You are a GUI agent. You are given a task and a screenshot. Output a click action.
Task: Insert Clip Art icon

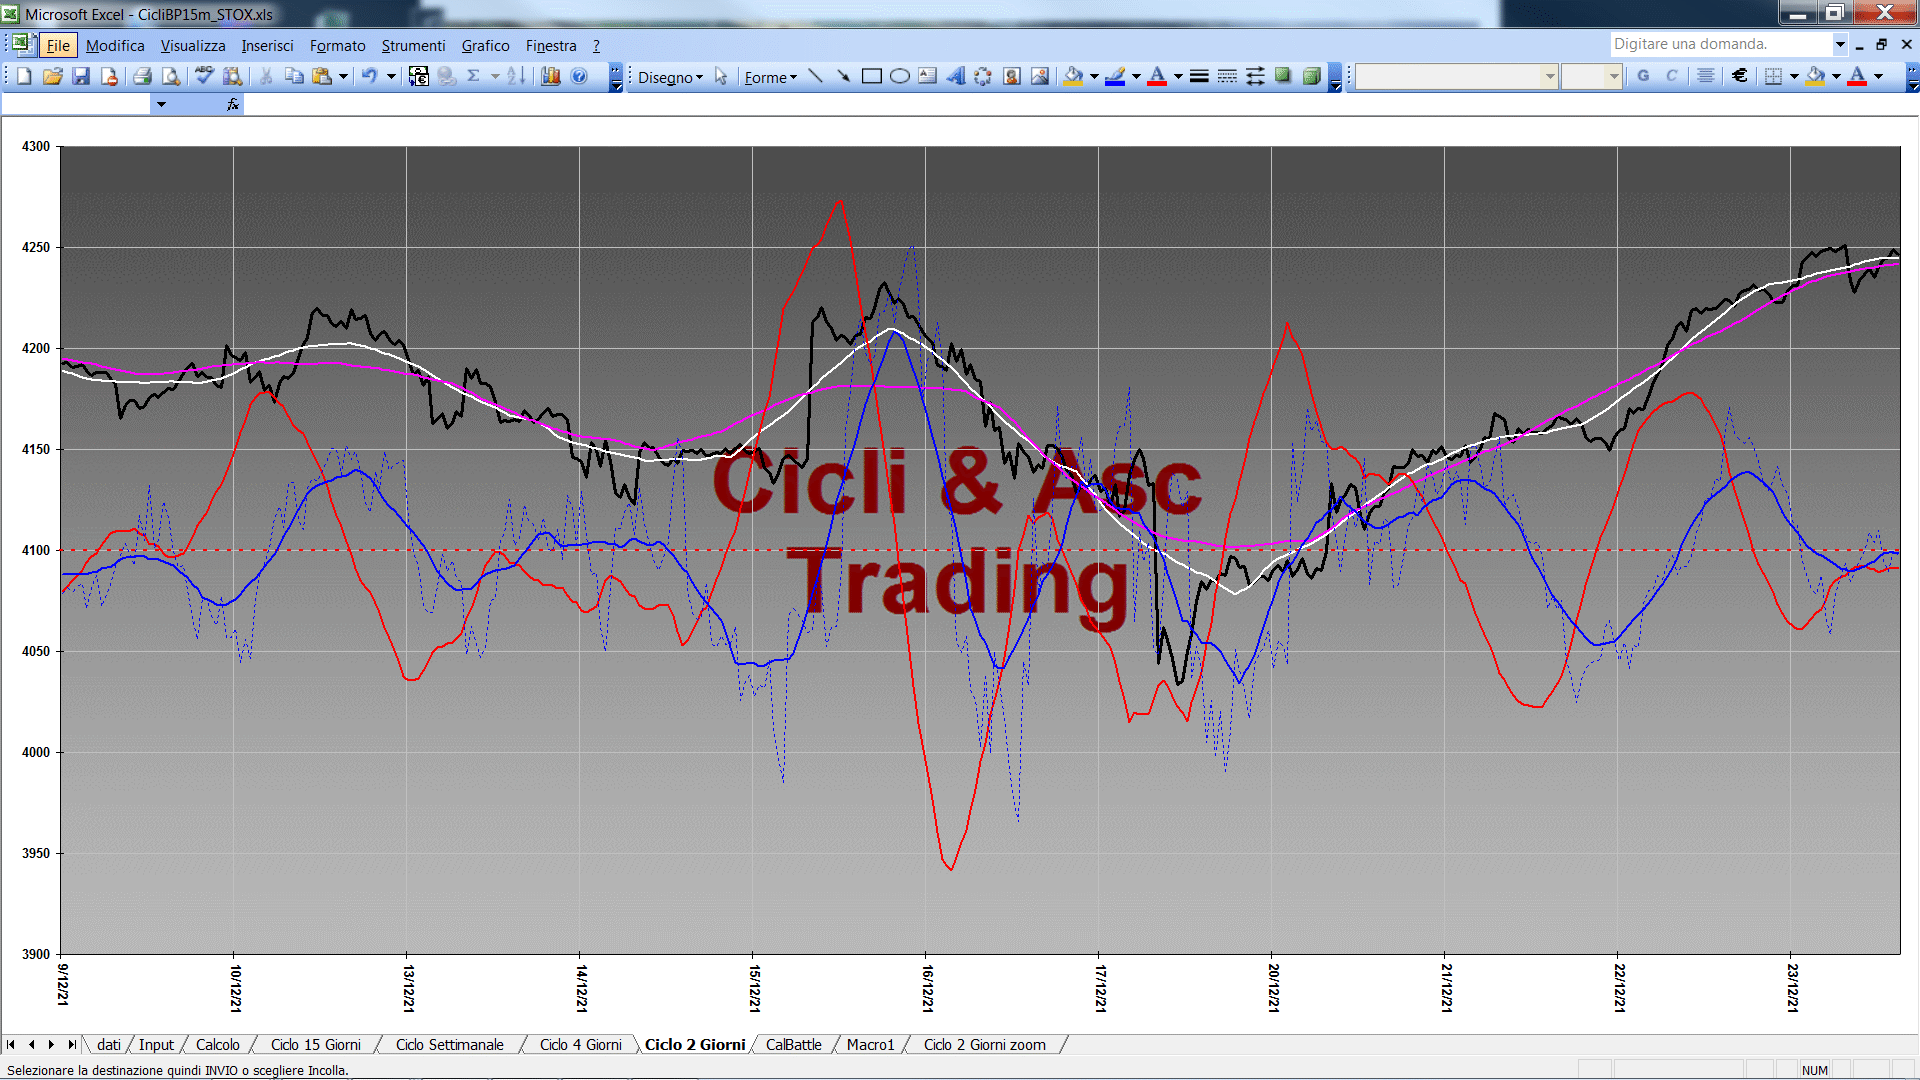[1011, 76]
